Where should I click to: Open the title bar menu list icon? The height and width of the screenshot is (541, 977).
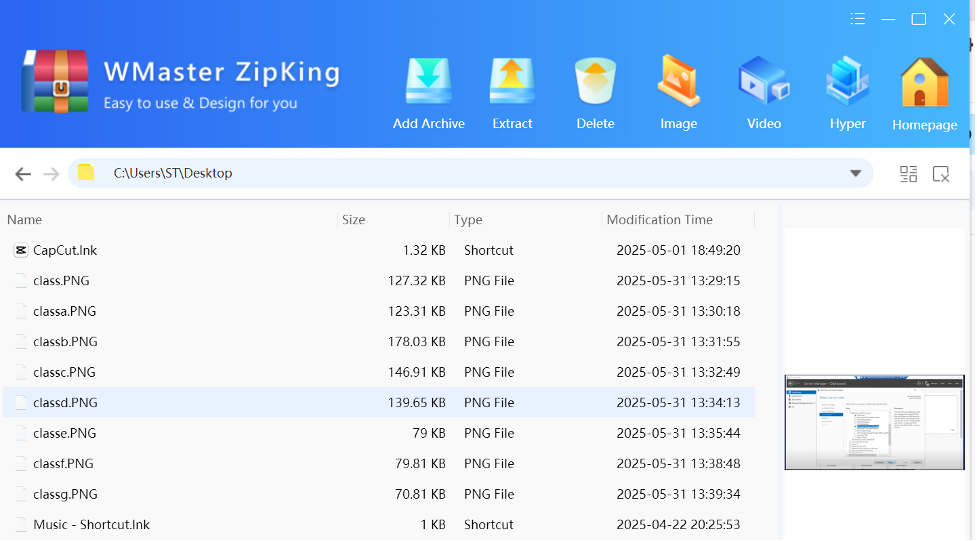[858, 19]
